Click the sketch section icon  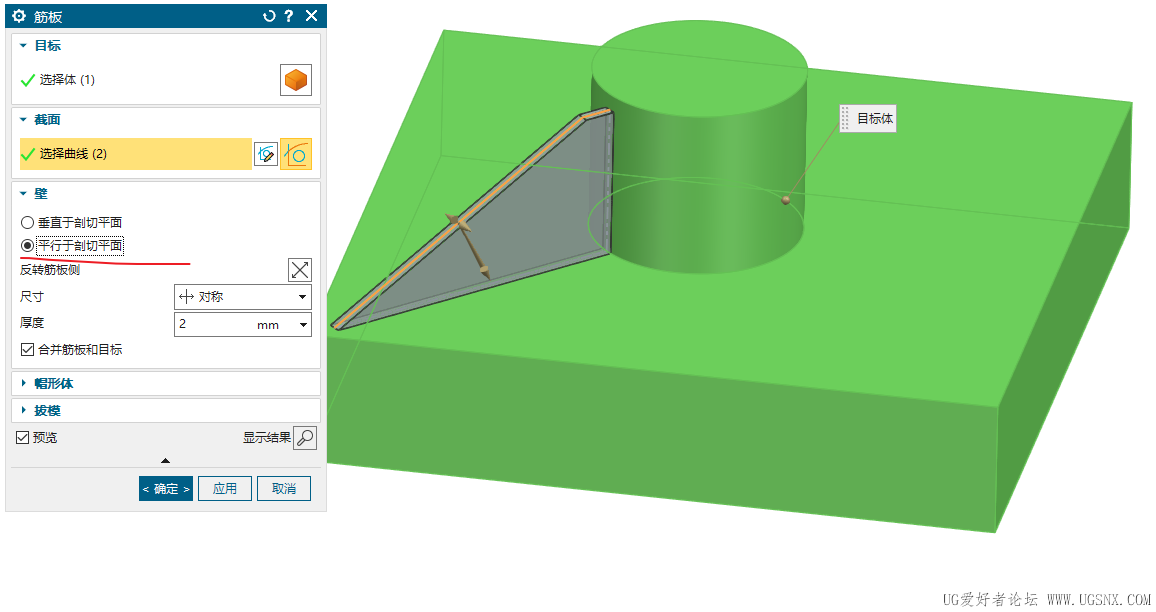coord(265,154)
